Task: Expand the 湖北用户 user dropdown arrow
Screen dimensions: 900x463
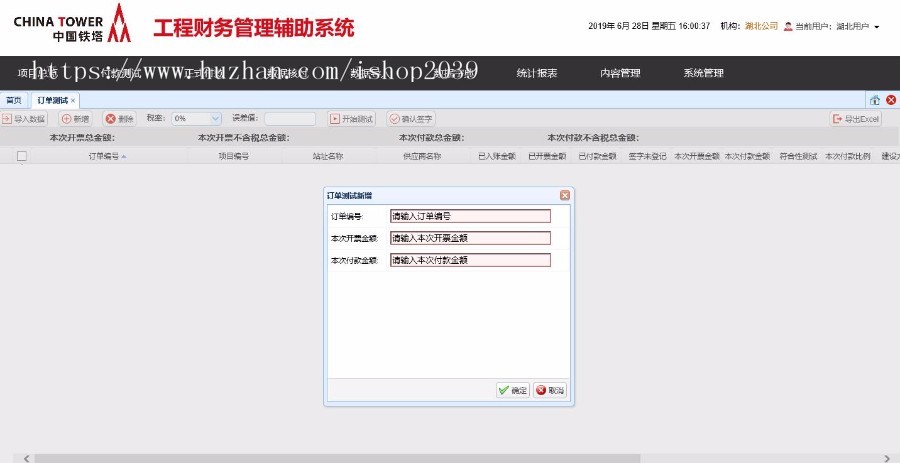Action: pos(876,27)
